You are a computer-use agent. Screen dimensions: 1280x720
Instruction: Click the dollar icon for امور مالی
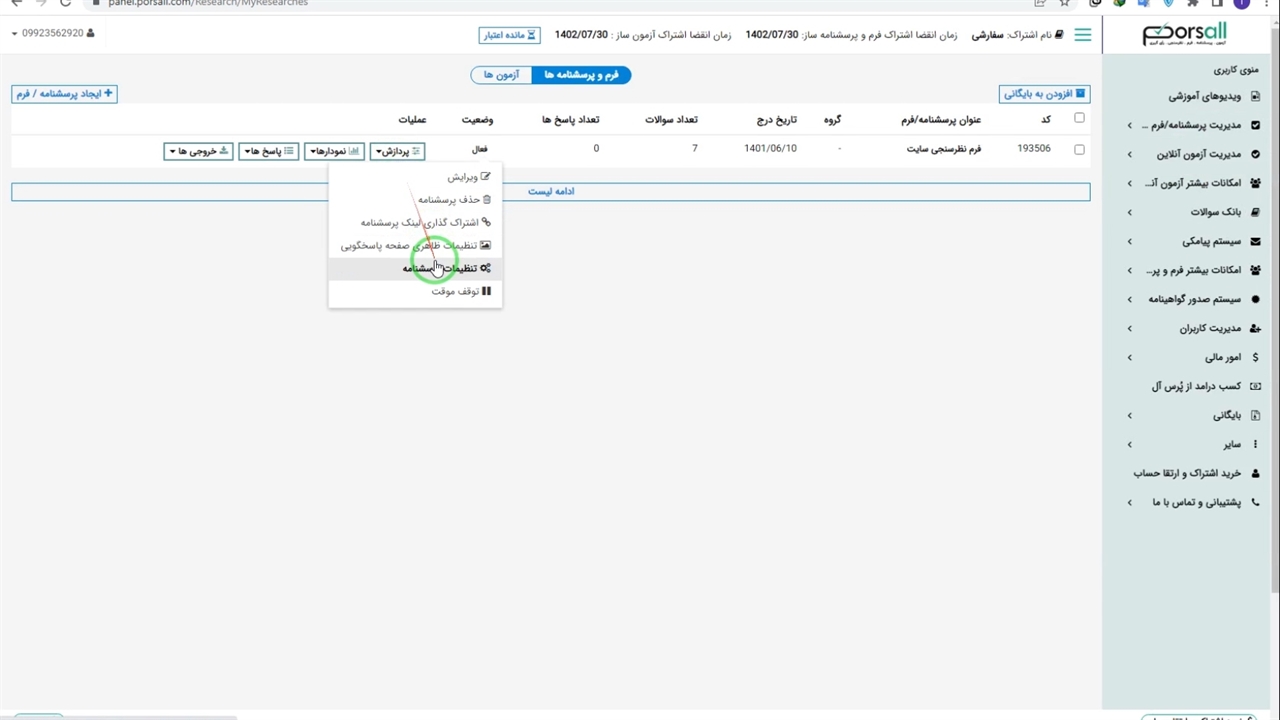[1256, 357]
